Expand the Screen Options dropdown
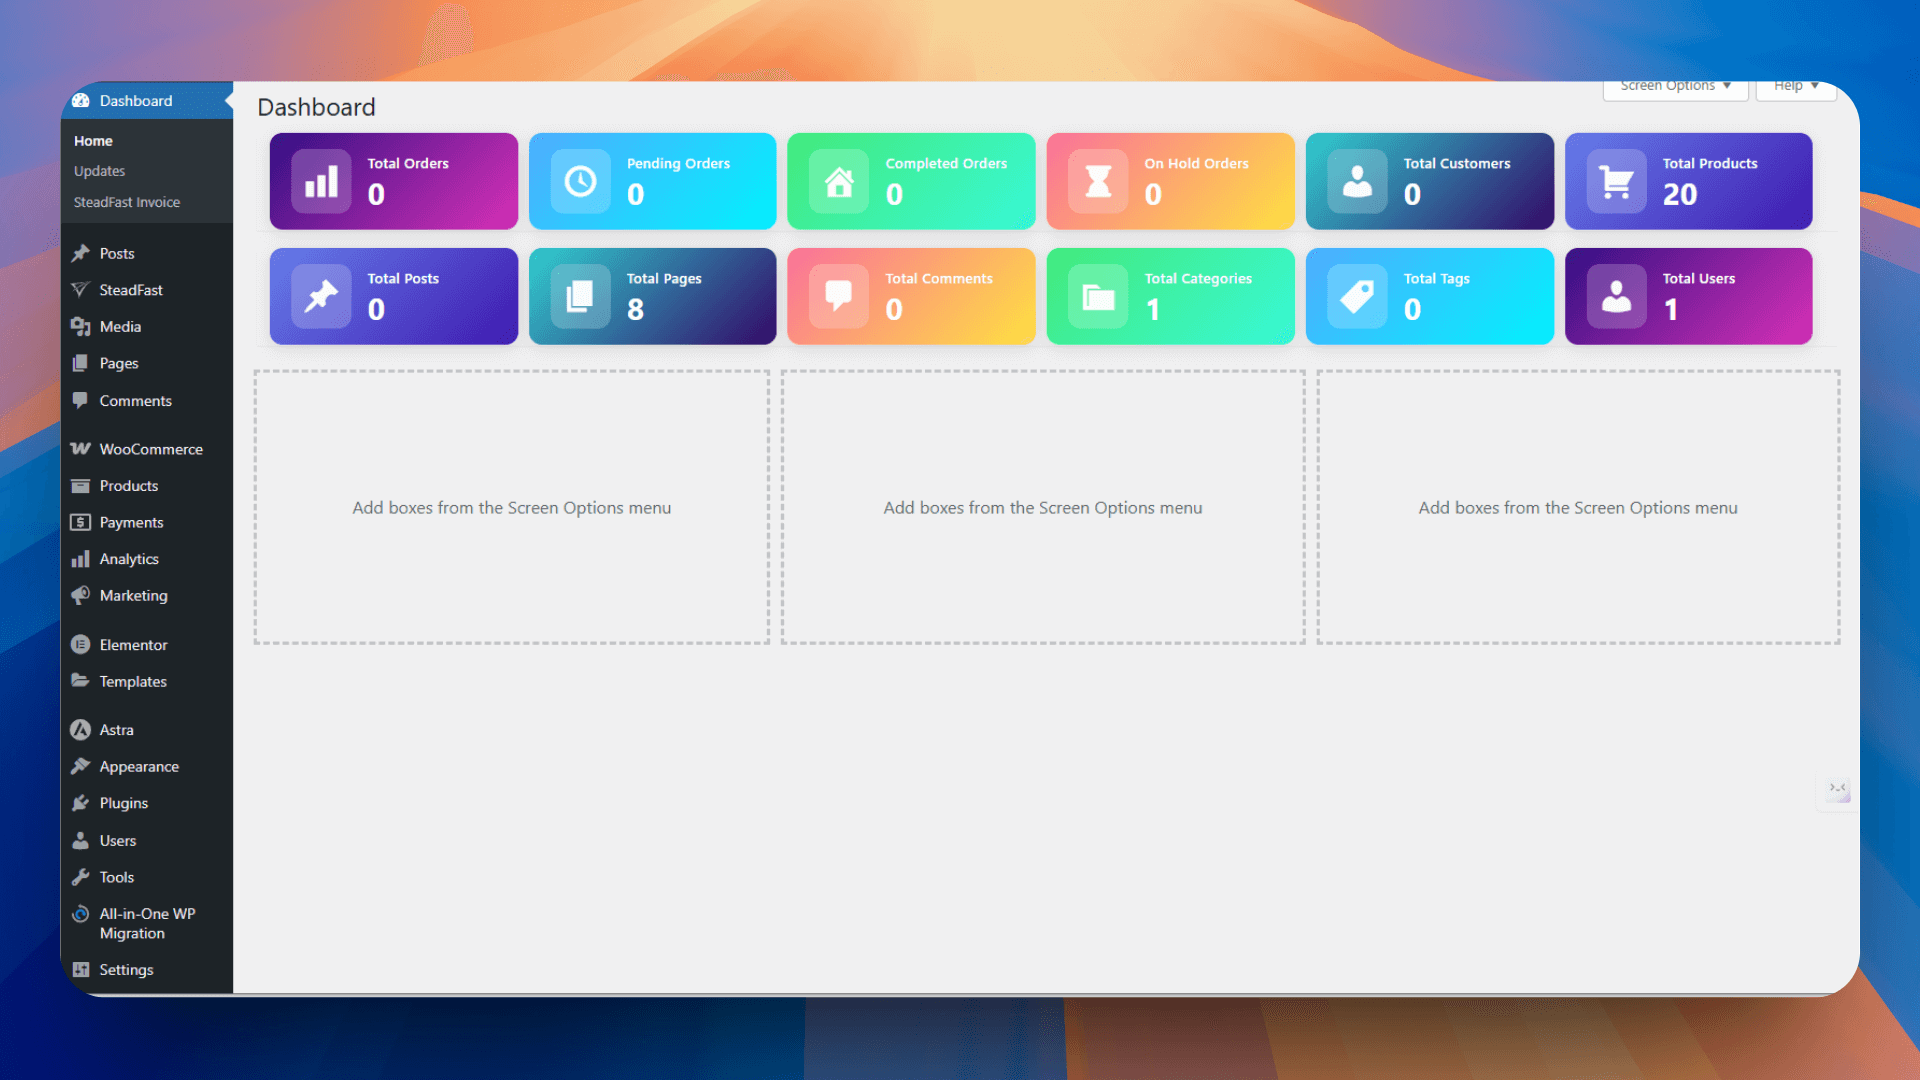The width and height of the screenshot is (1920, 1080). [x=1674, y=86]
